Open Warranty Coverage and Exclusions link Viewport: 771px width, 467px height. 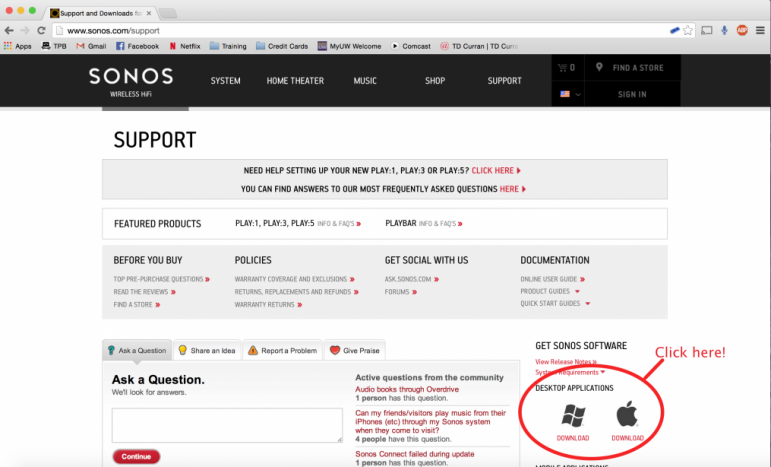pyautogui.click(x=295, y=279)
